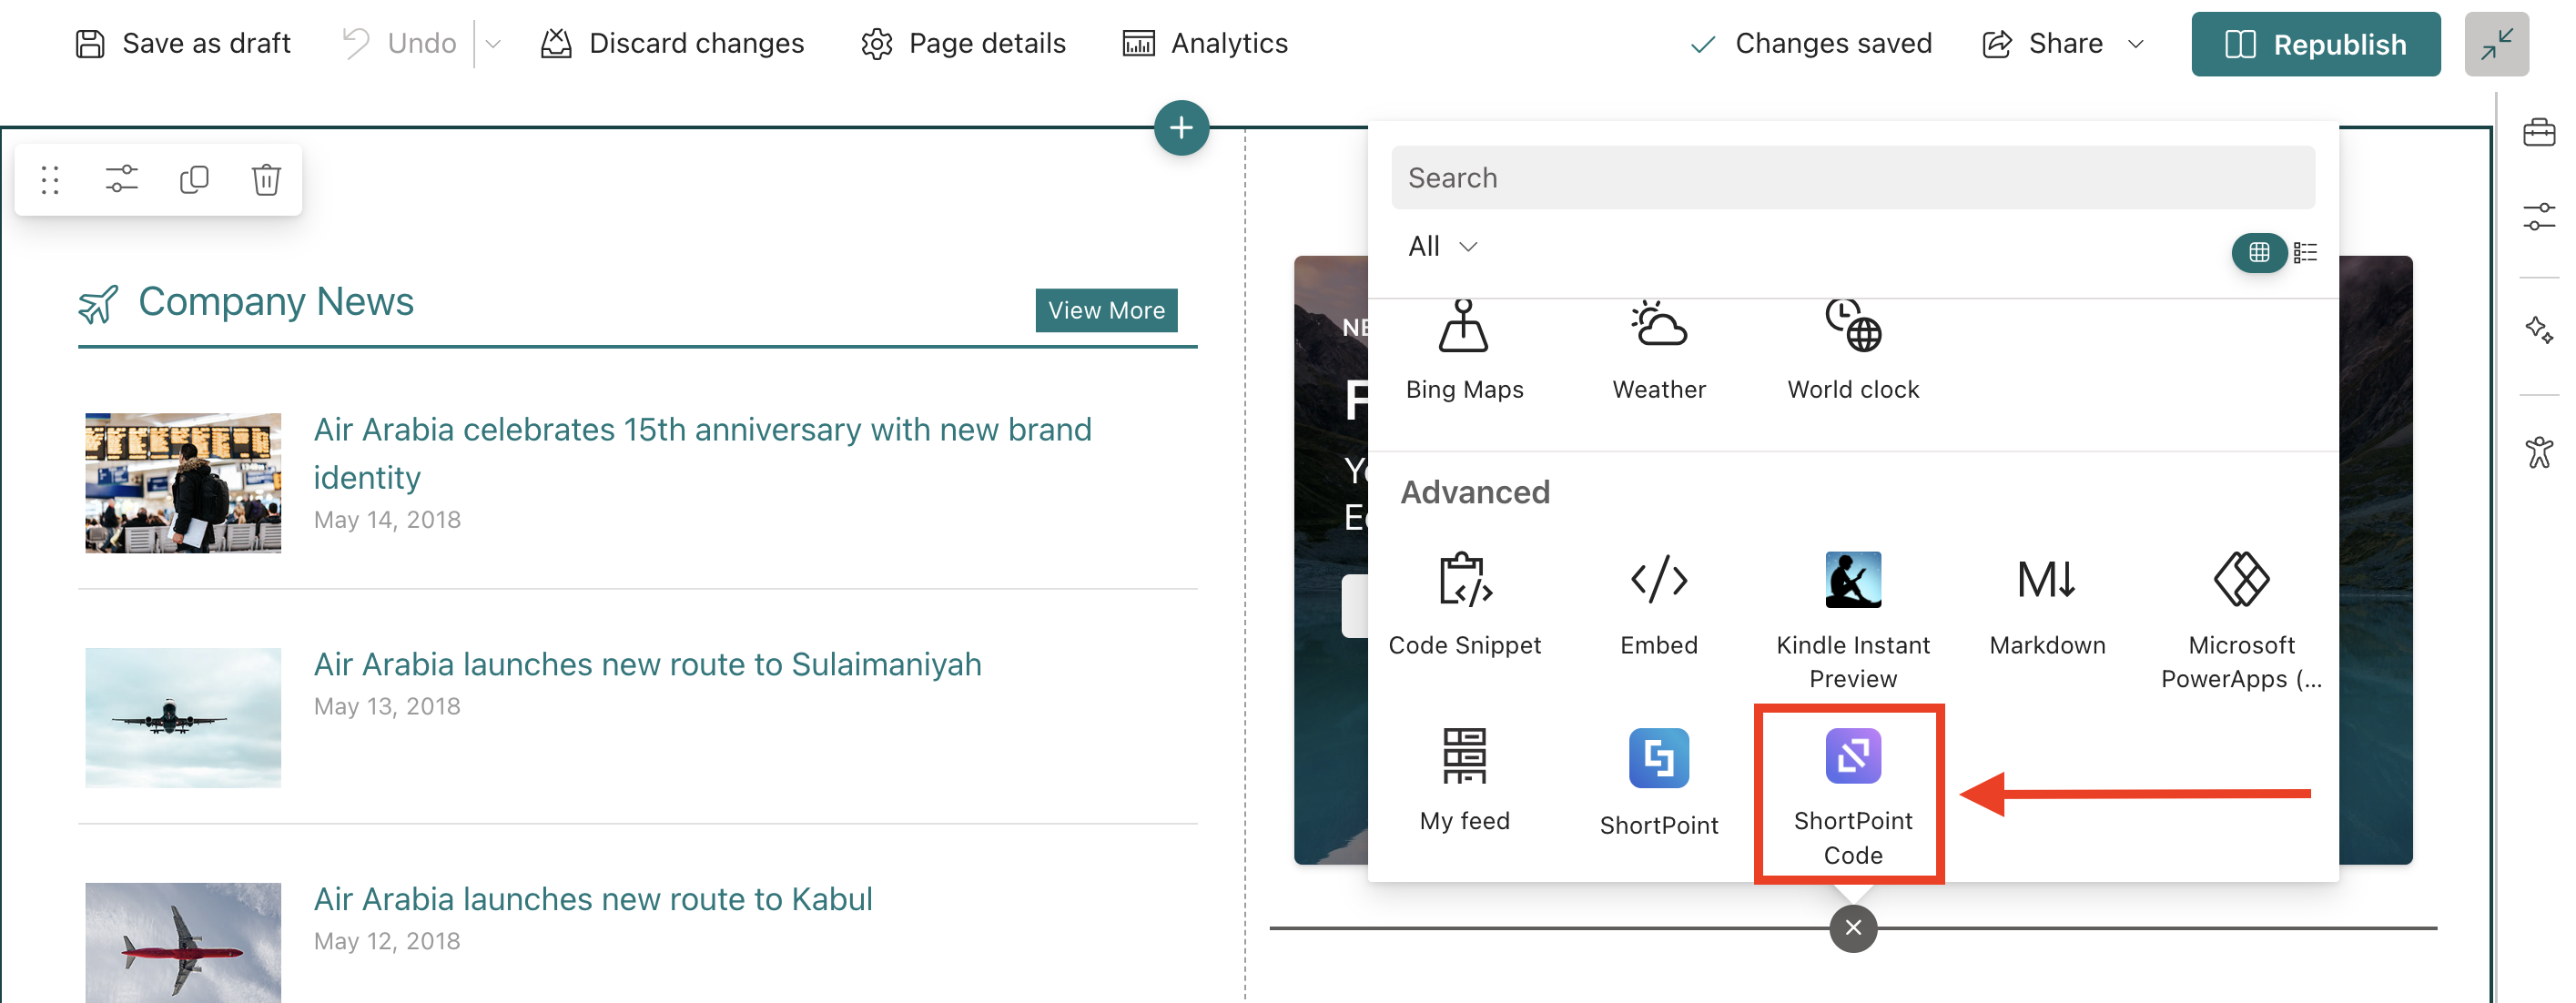
Task: Collapse the page with the minimize arrows icon
Action: coord(2495,44)
